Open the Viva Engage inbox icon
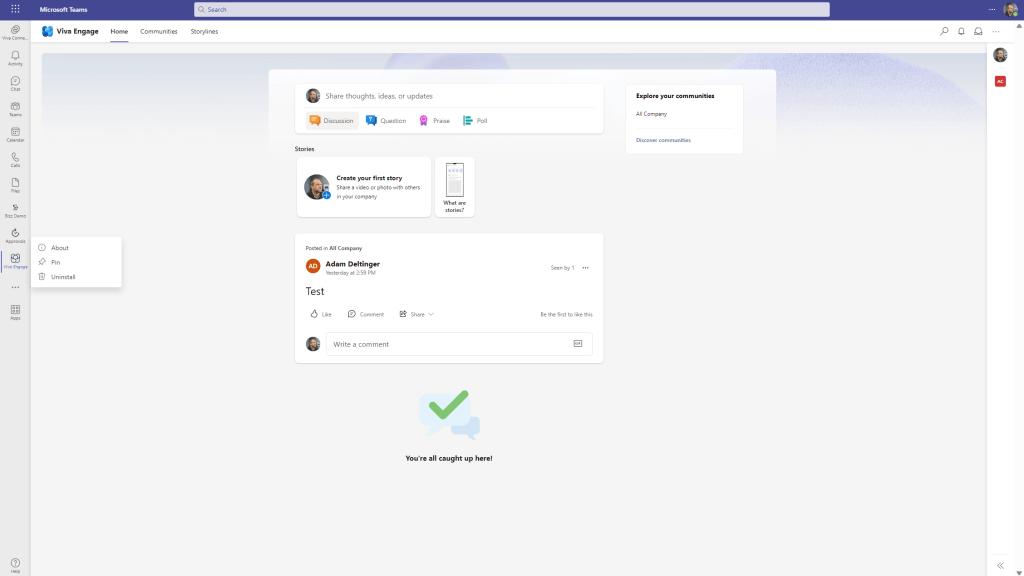Screen dimensions: 1024x576 click(x=978, y=31)
